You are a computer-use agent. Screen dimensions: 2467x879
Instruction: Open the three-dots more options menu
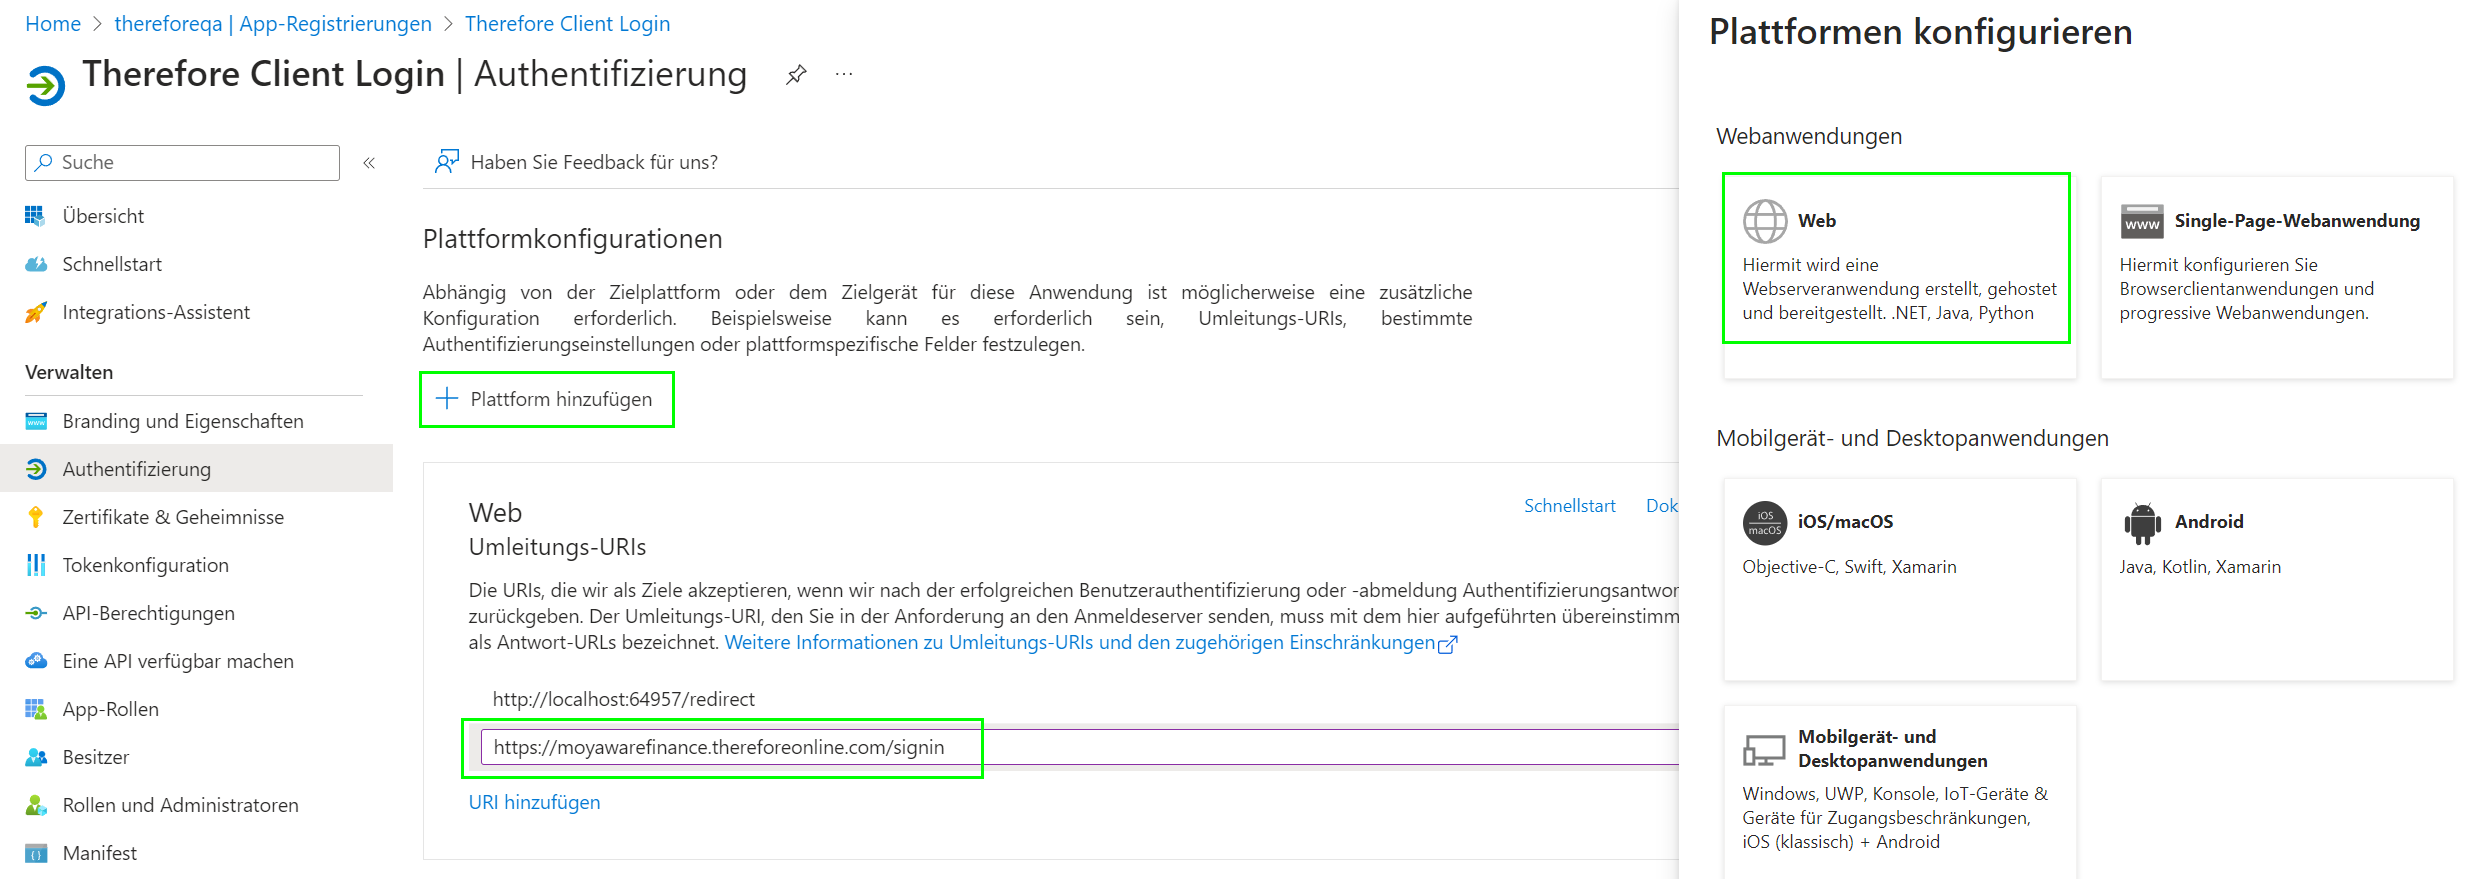point(844,75)
